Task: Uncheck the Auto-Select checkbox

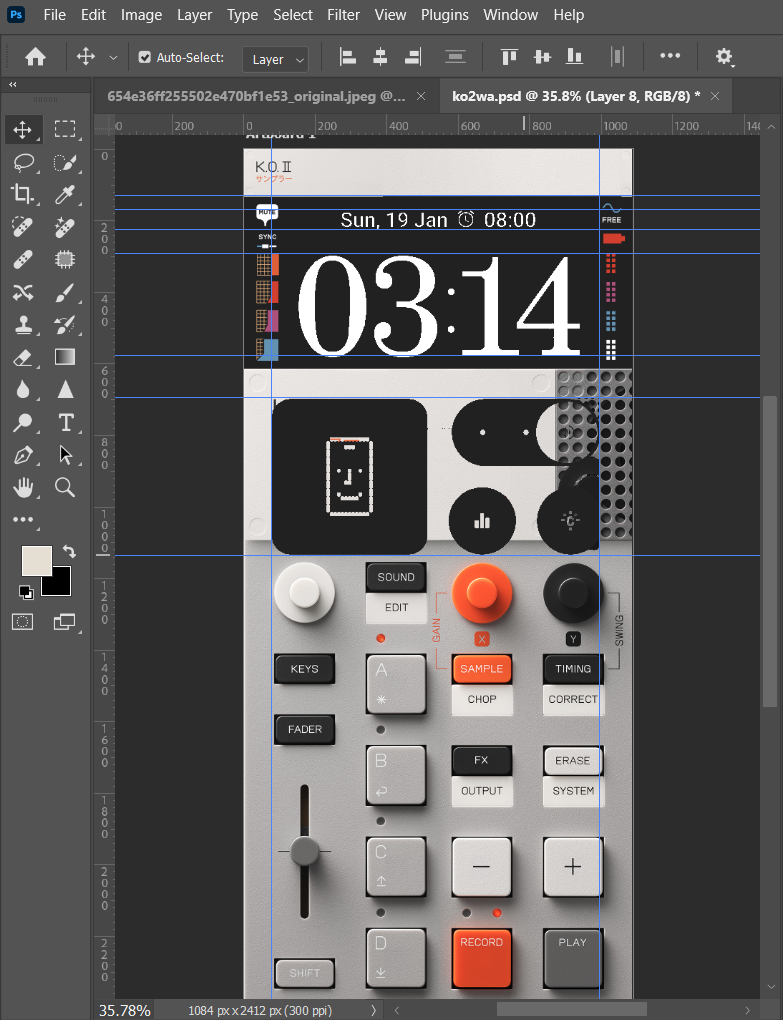Action: (x=145, y=58)
